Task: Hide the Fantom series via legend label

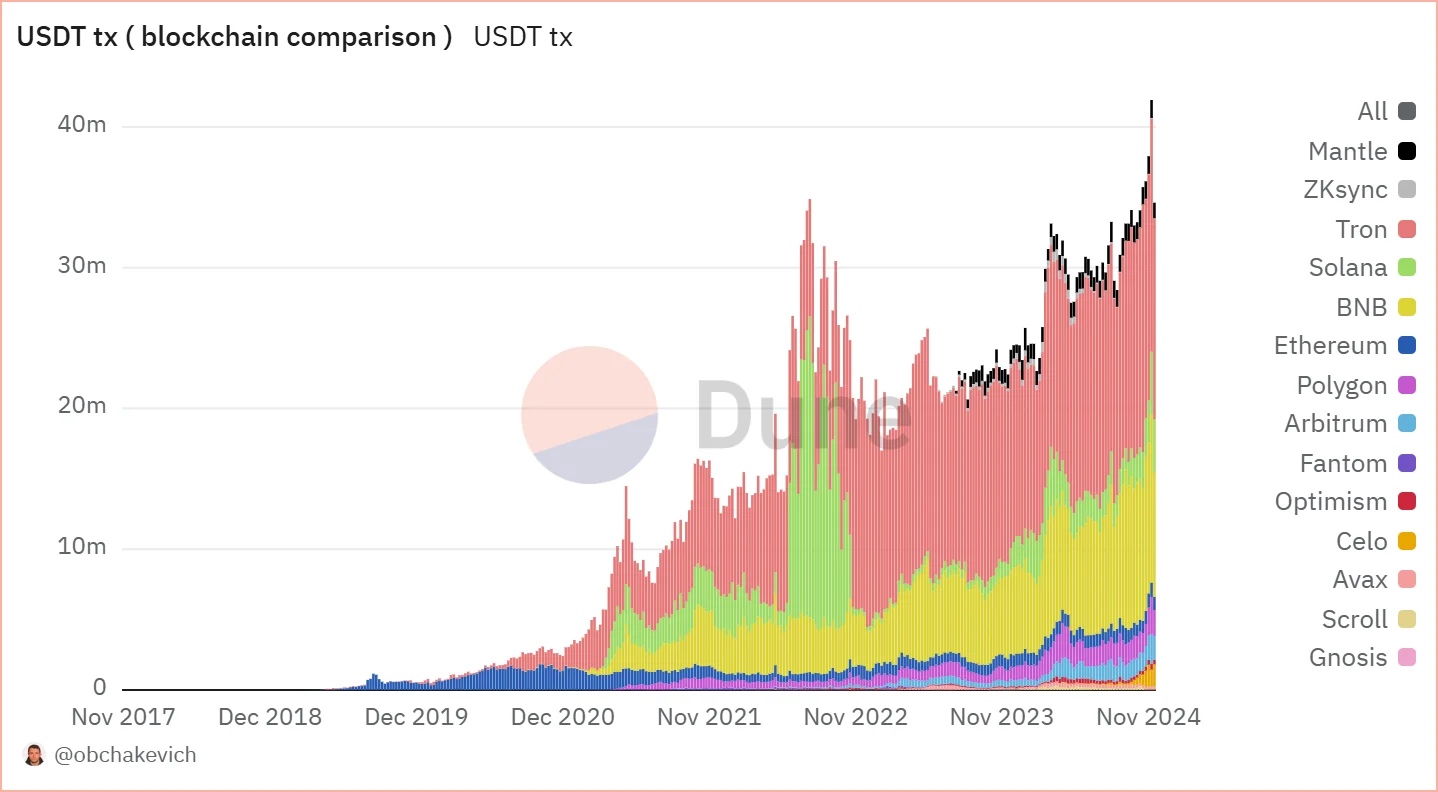Action: point(1343,463)
